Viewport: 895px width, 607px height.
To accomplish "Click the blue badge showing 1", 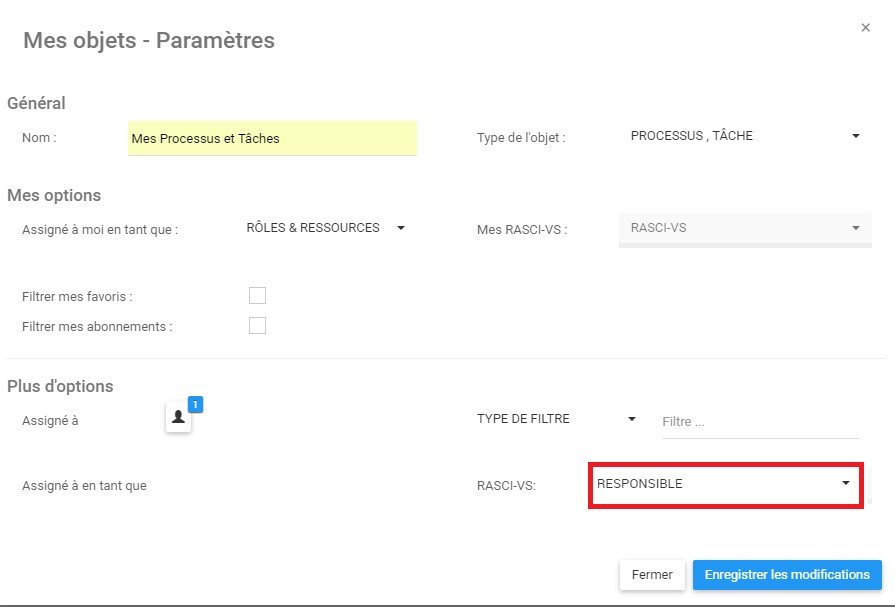I will click(196, 404).
